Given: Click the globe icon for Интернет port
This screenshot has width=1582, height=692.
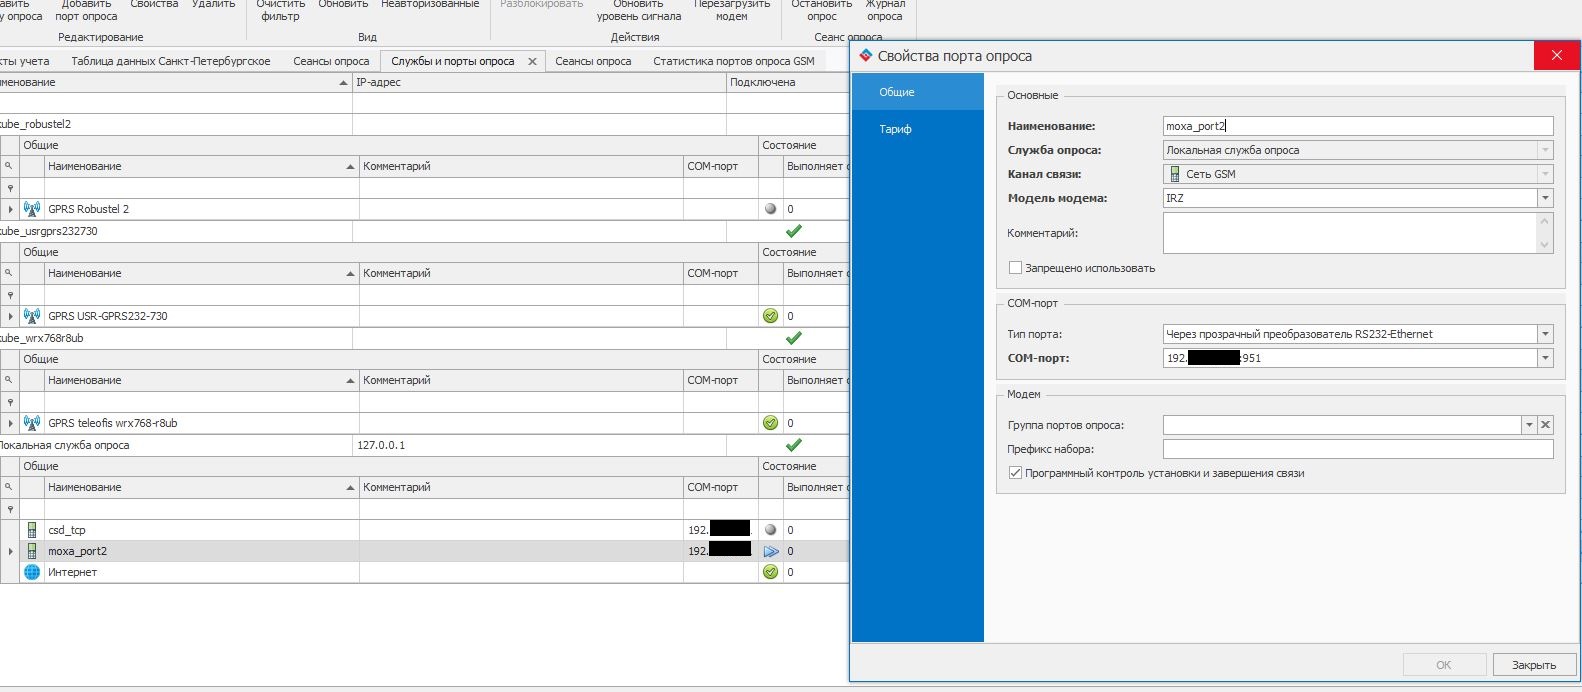Looking at the screenshot, I should [32, 572].
